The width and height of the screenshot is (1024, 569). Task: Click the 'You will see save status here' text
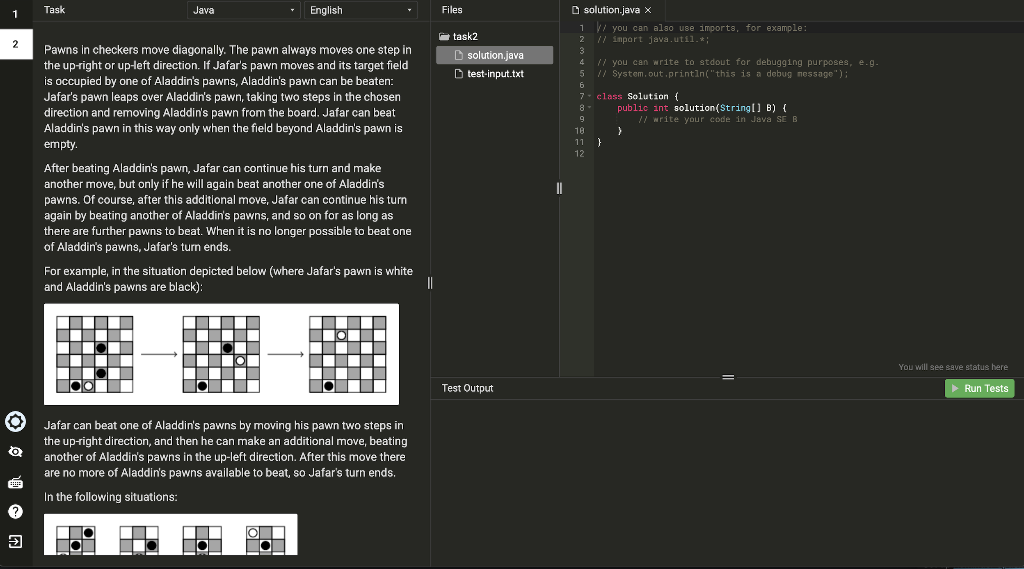click(x=953, y=367)
